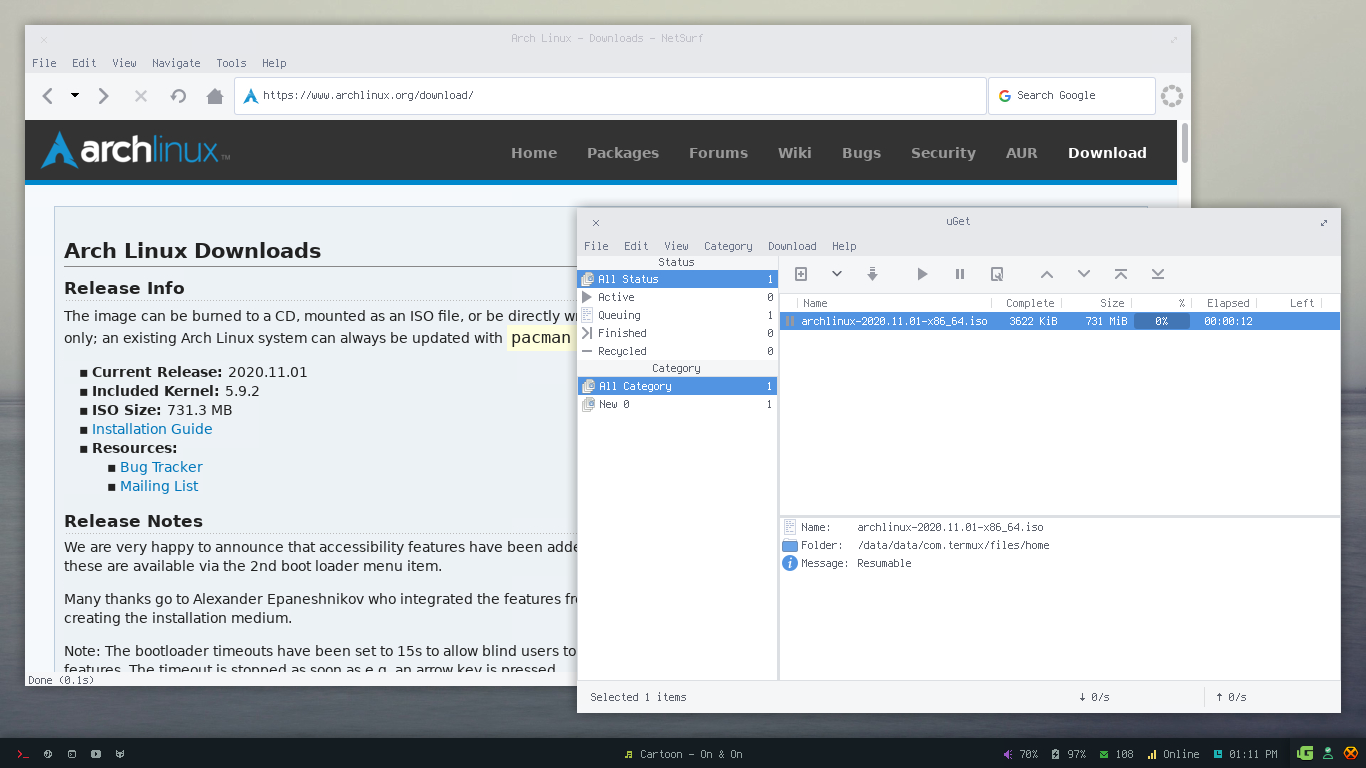Move download down with the down-arrow icon
Viewport: 1366px width, 768px height.
point(1084,274)
